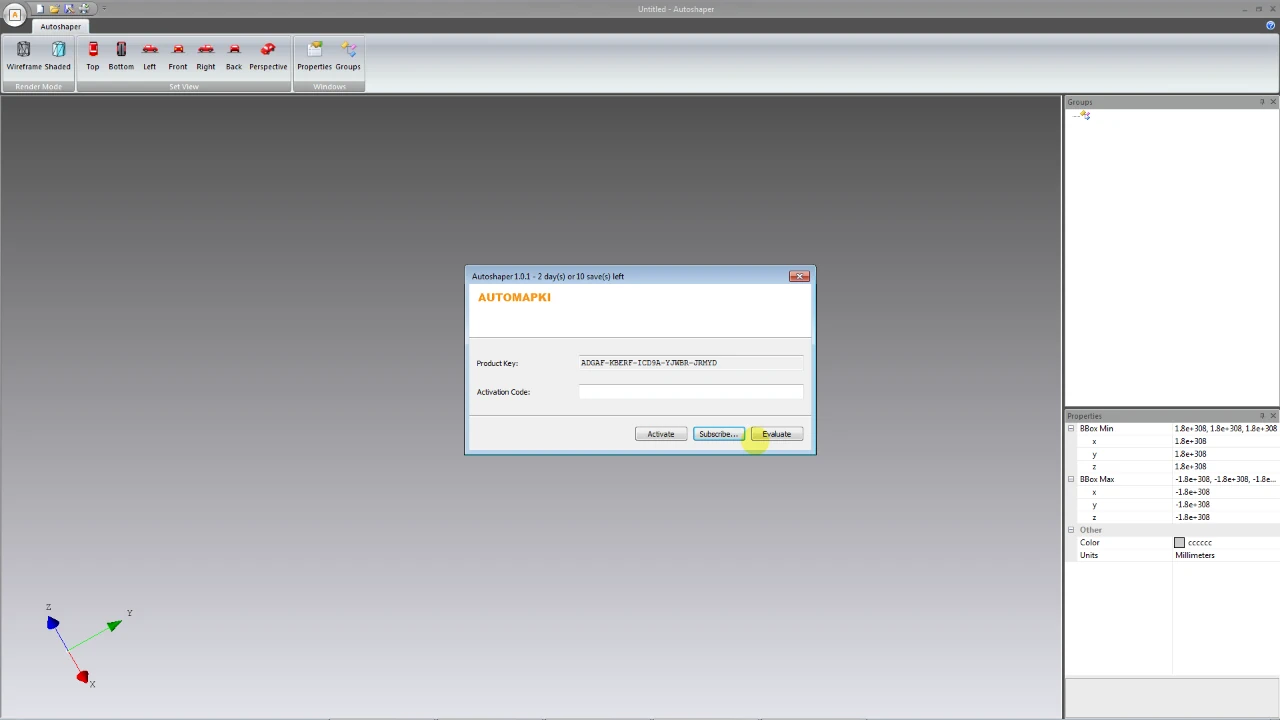Close the Groups panel

point(1273,102)
